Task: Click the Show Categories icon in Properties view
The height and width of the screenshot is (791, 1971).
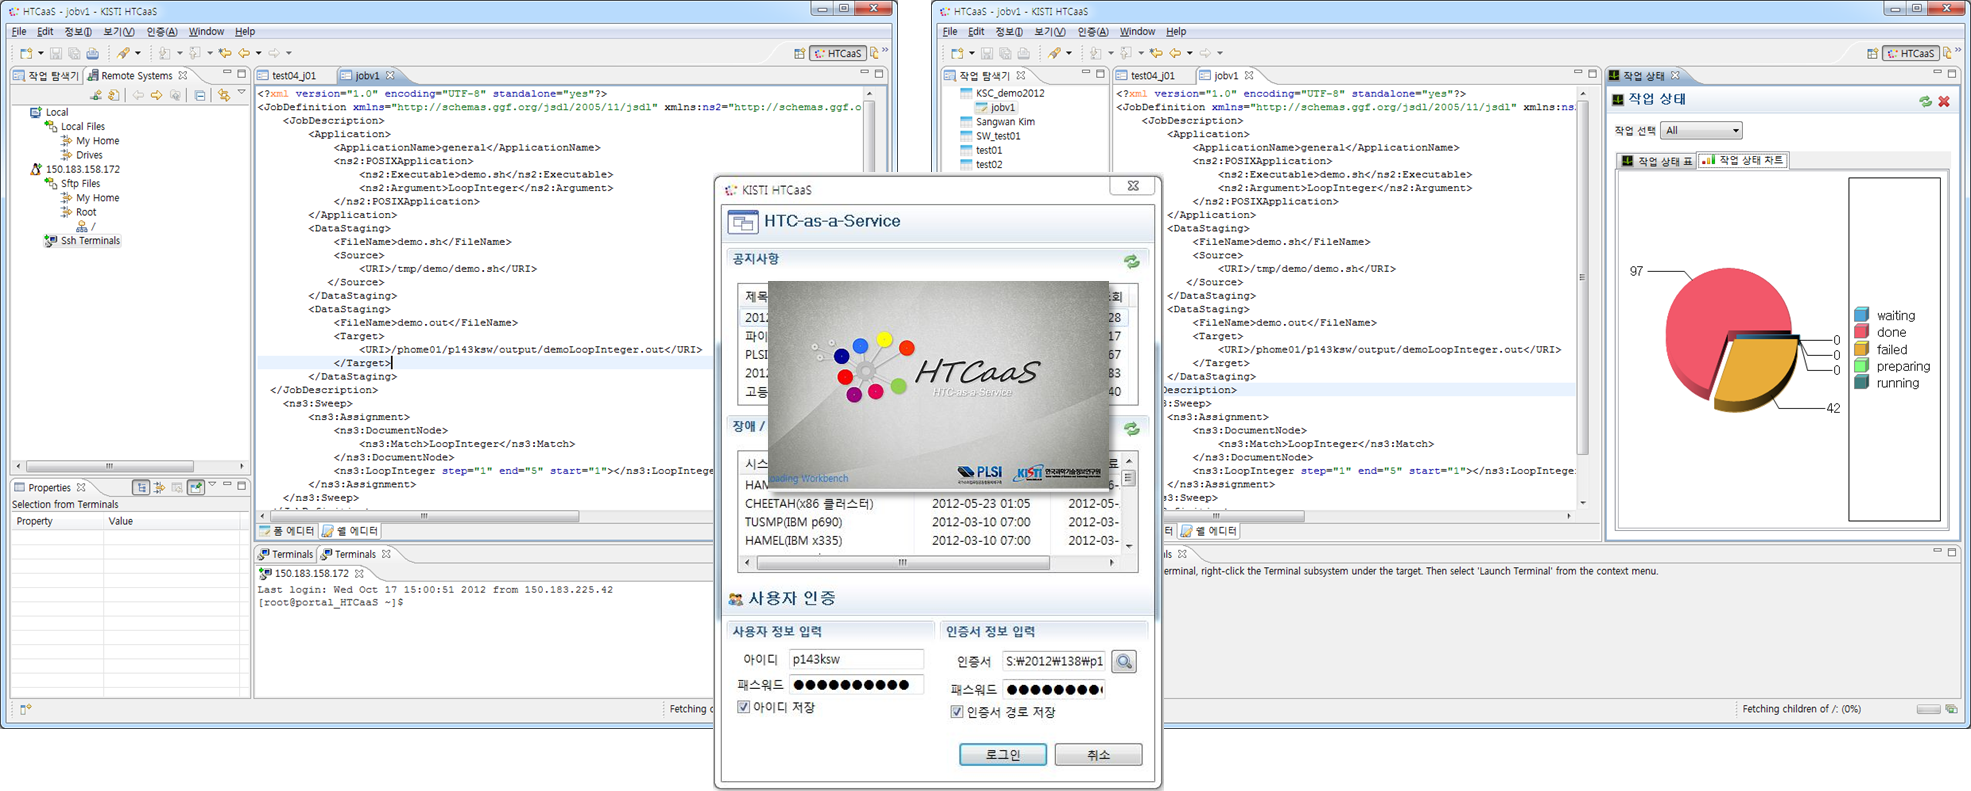Action: pyautogui.click(x=141, y=487)
